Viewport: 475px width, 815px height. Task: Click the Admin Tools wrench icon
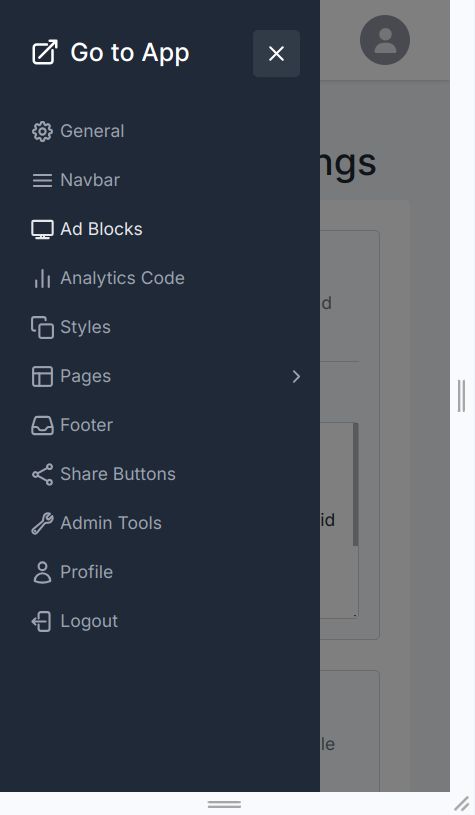tap(42, 523)
